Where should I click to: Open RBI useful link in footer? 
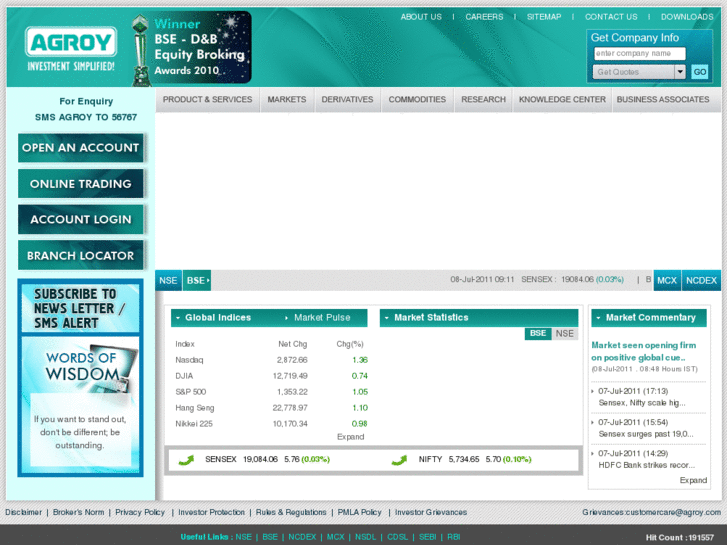453,537
